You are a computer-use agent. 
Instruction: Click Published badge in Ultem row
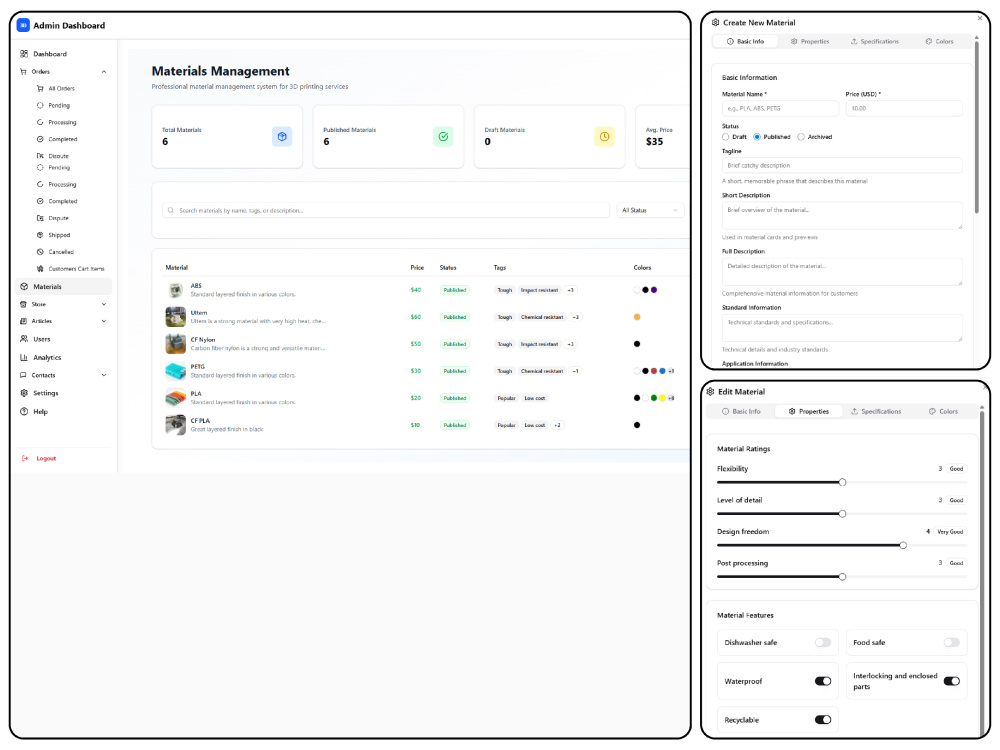455,318
